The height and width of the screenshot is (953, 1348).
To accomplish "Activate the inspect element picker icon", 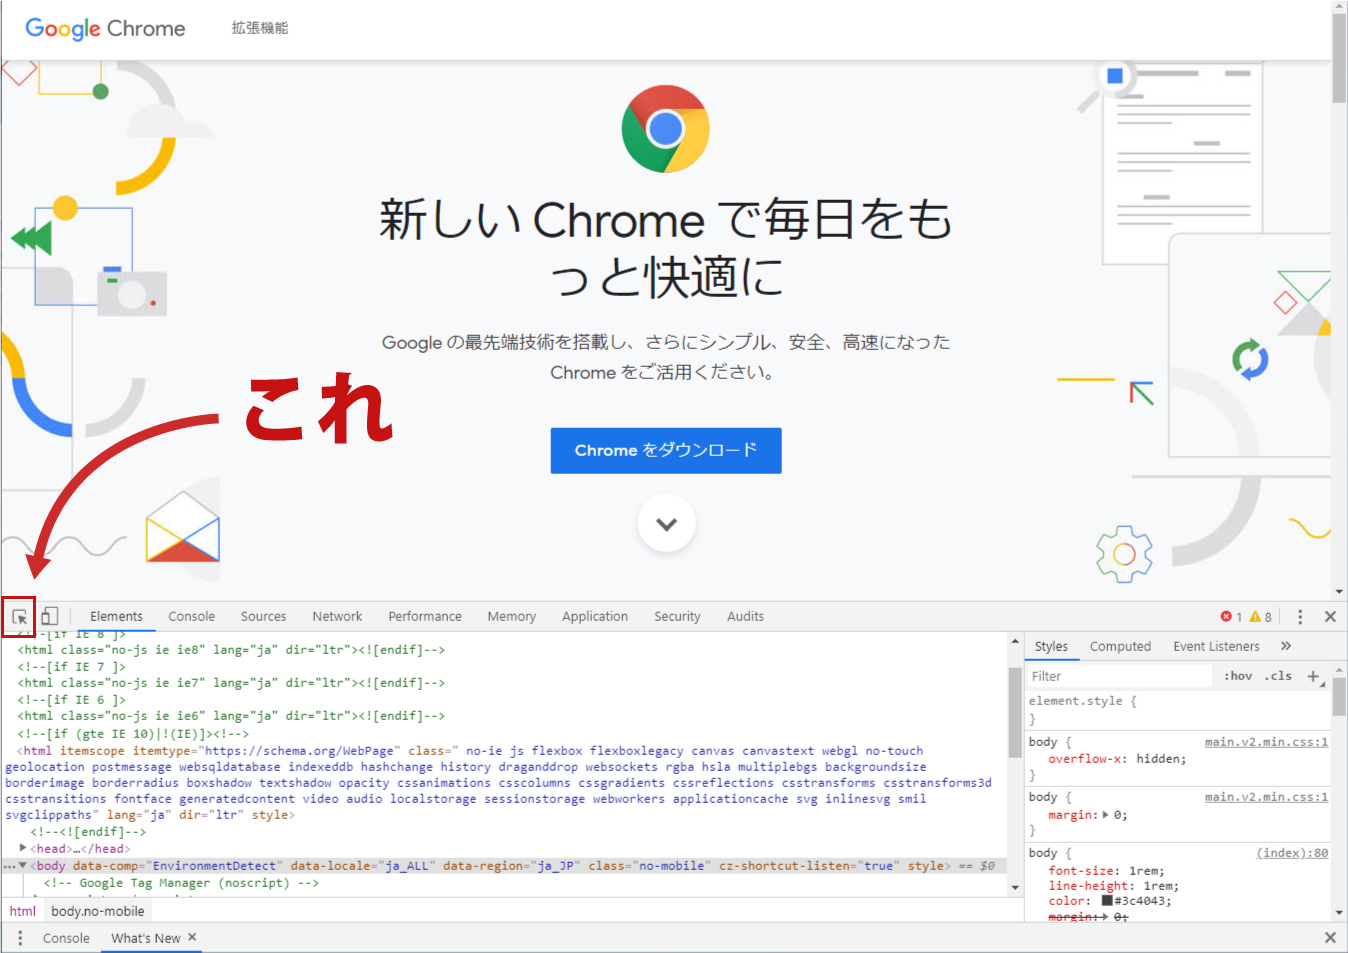I will (x=19, y=617).
